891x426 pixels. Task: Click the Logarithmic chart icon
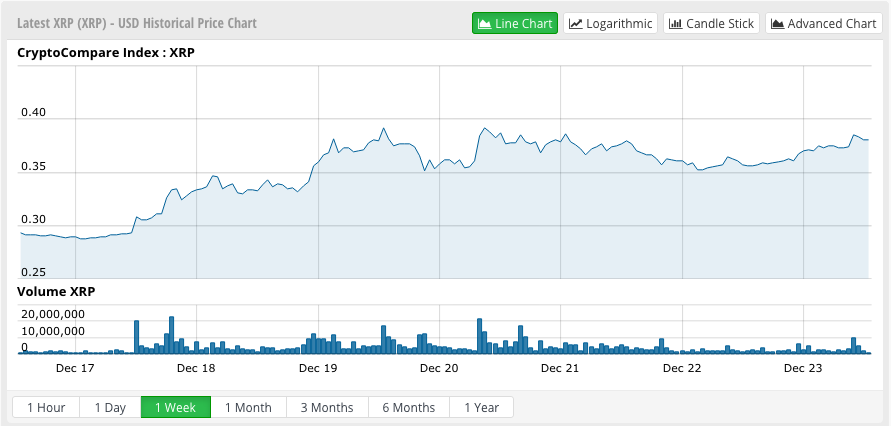(x=576, y=23)
